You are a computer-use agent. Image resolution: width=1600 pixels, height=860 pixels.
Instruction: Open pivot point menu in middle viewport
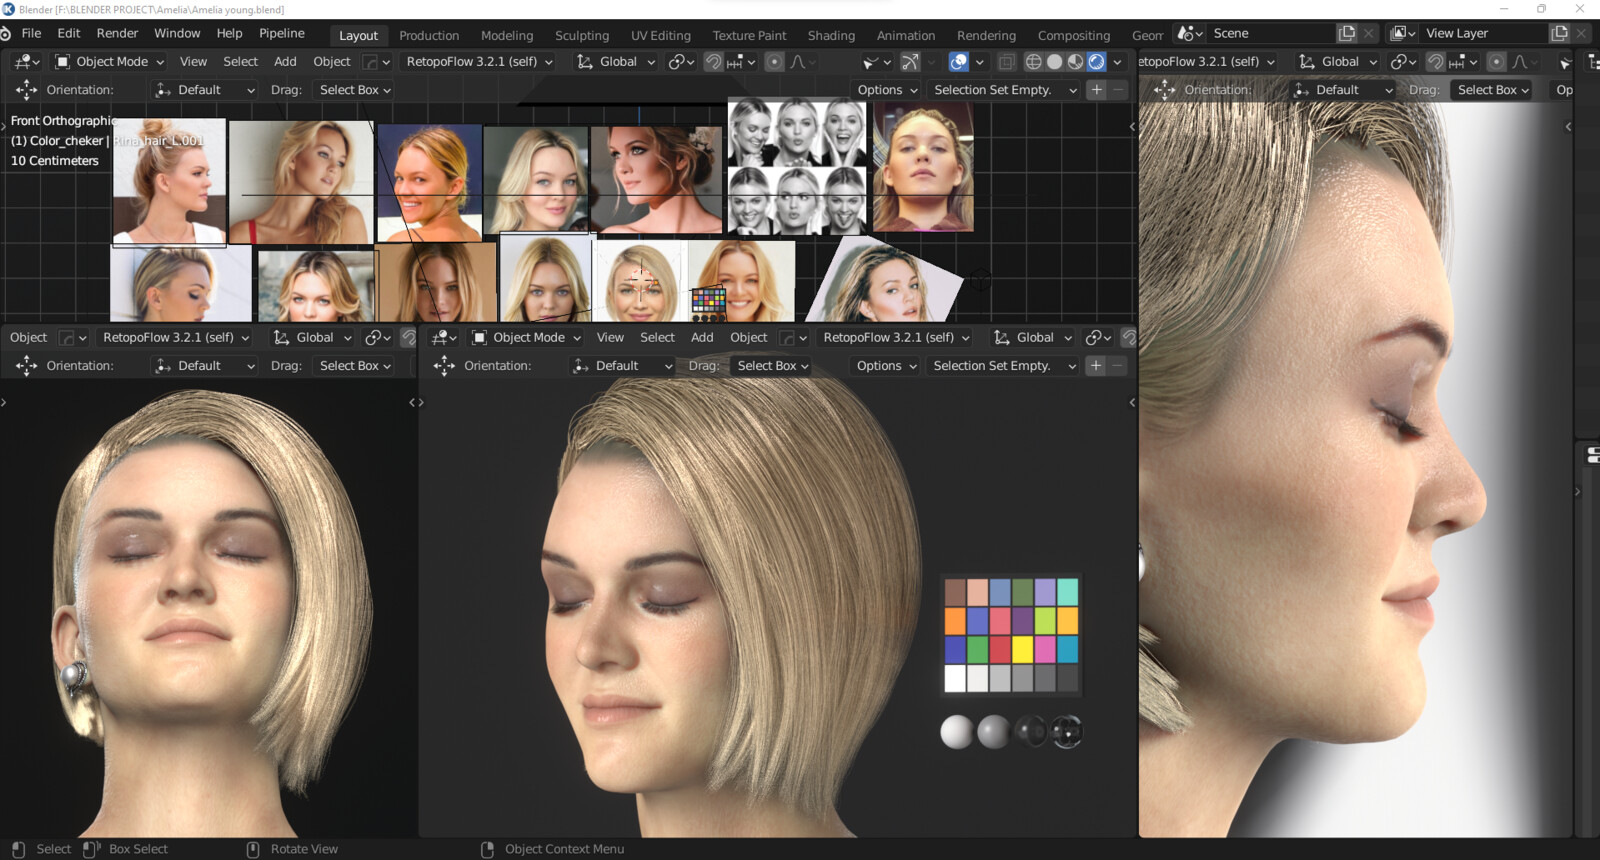[1098, 337]
